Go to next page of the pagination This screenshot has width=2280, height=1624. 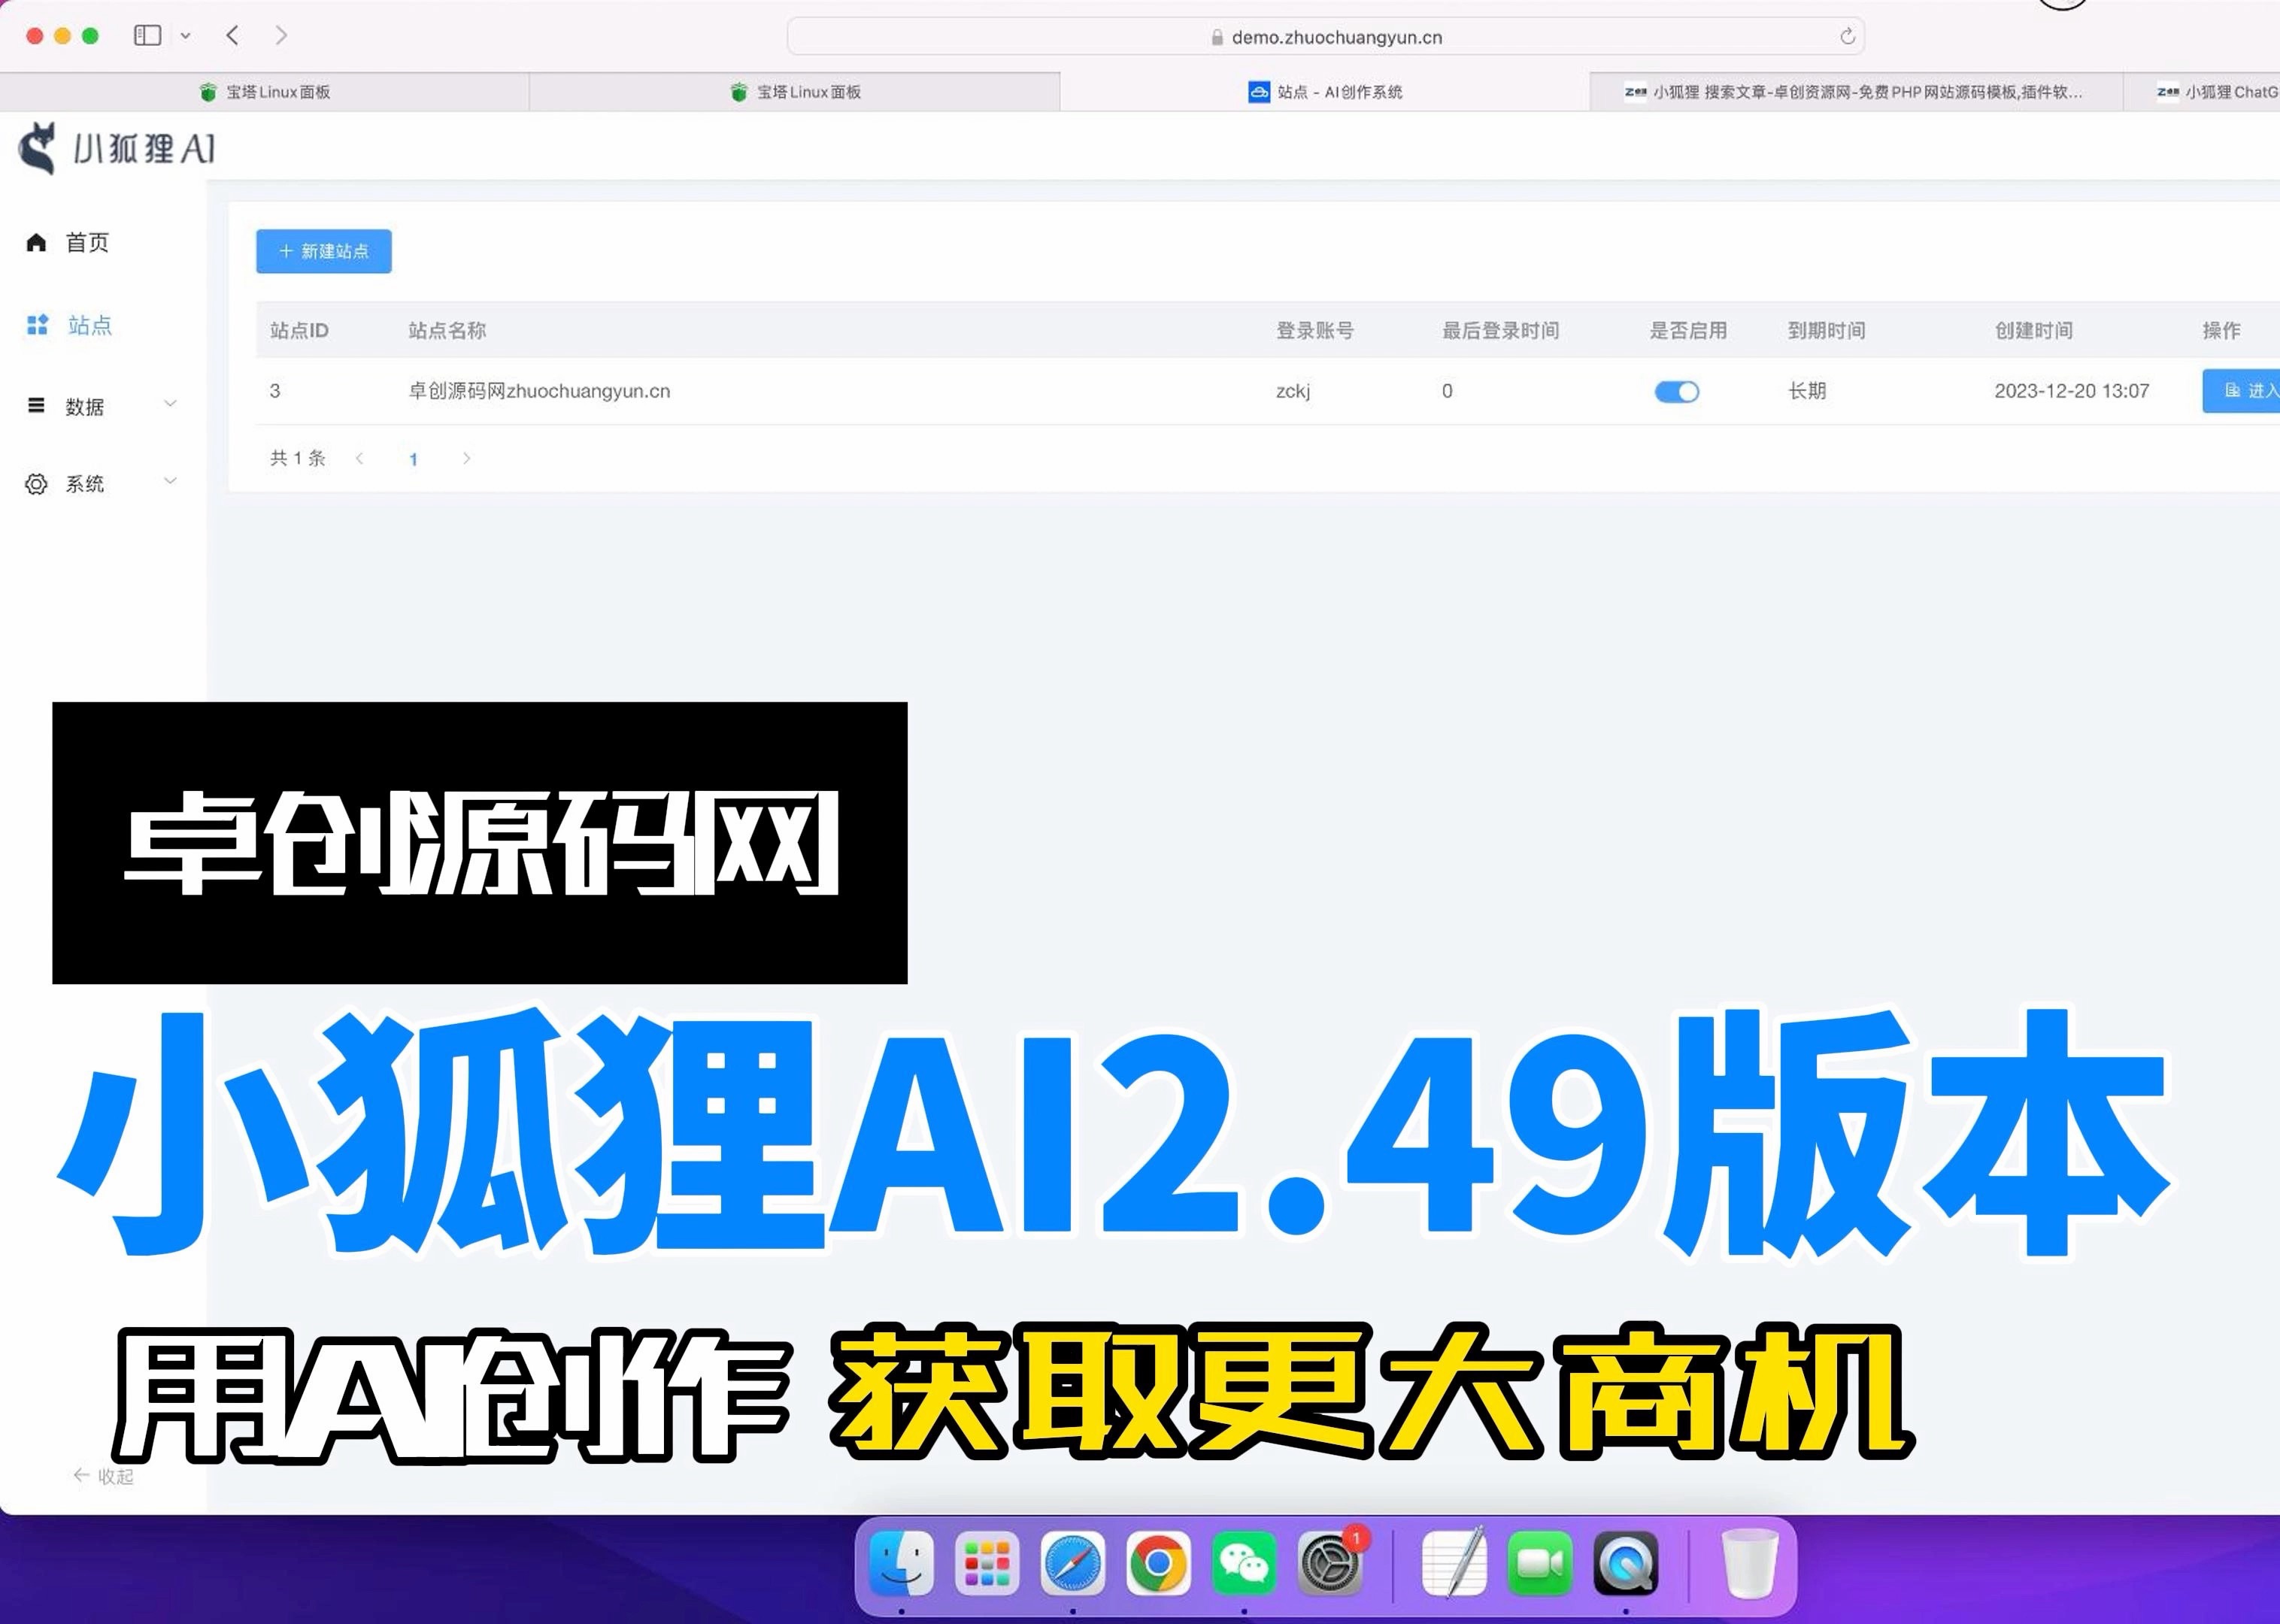tap(466, 458)
